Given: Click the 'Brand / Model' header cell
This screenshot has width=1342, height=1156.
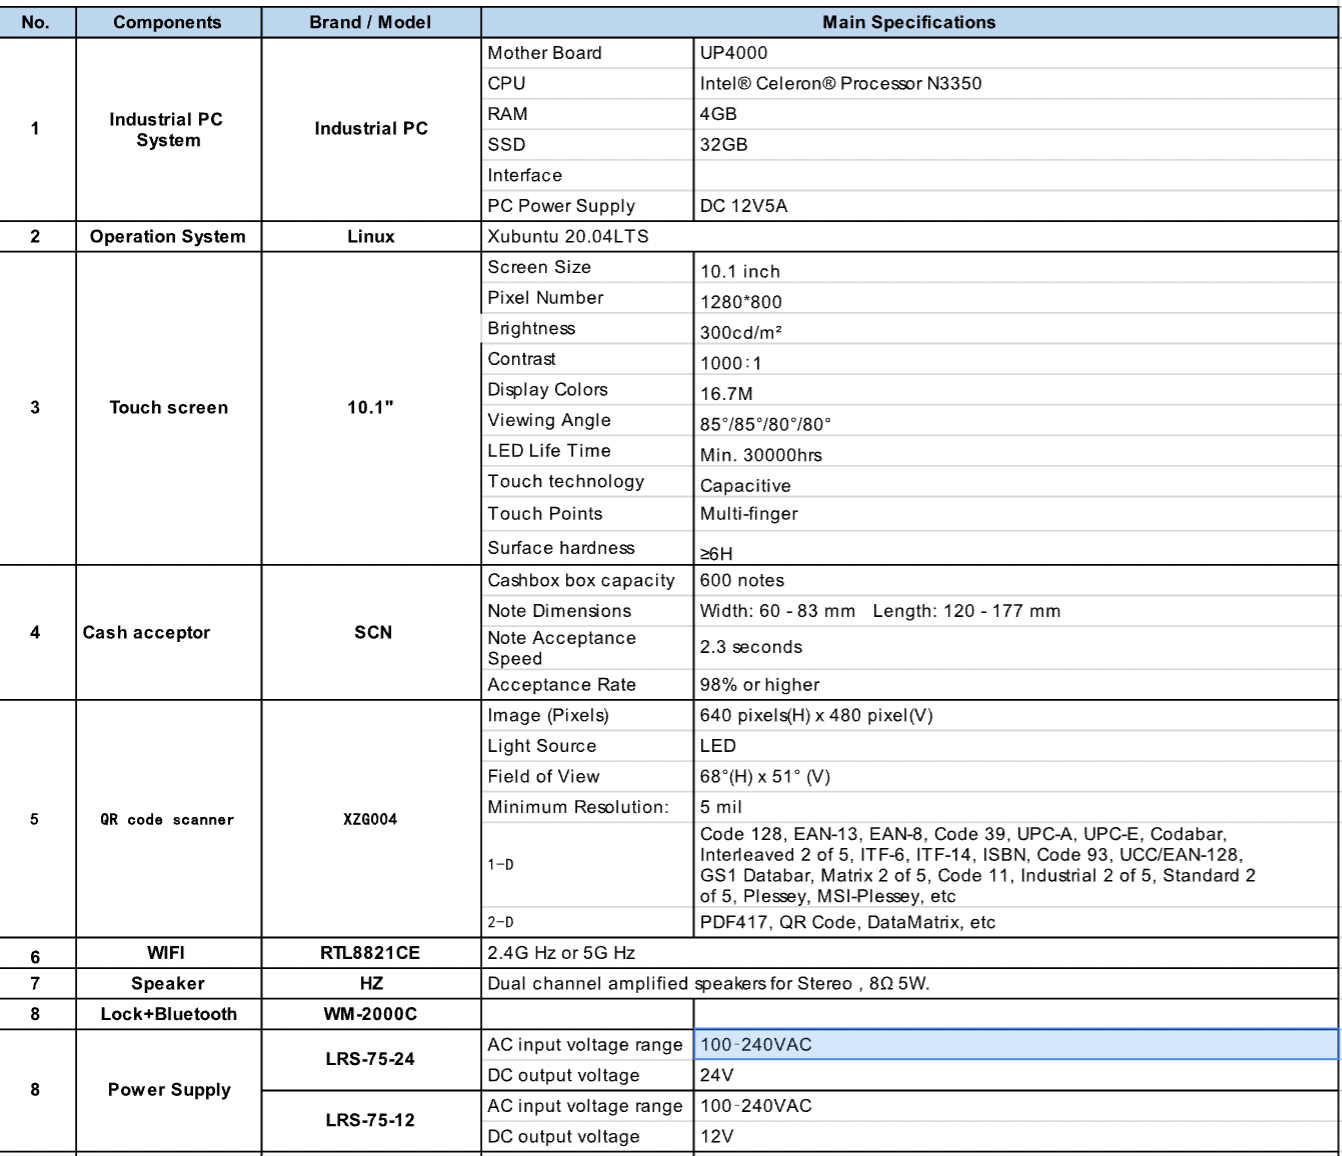Looking at the screenshot, I should coord(371,22).
